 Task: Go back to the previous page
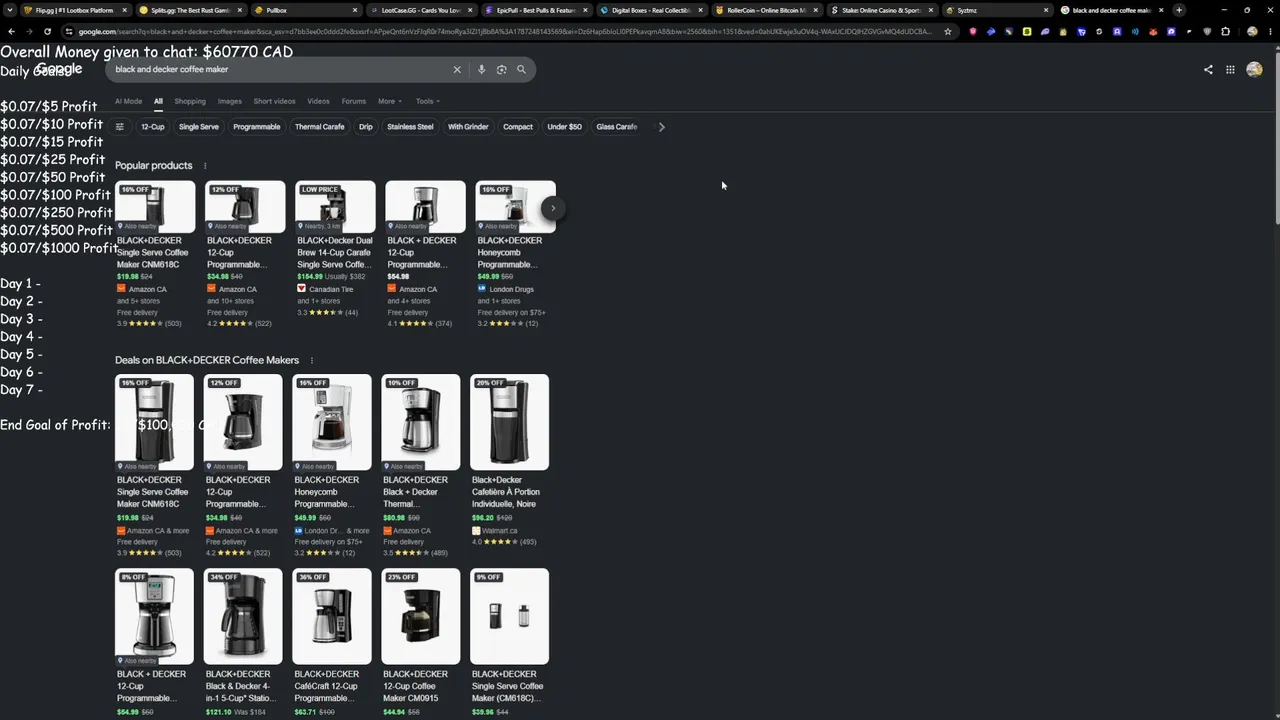click(x=11, y=31)
